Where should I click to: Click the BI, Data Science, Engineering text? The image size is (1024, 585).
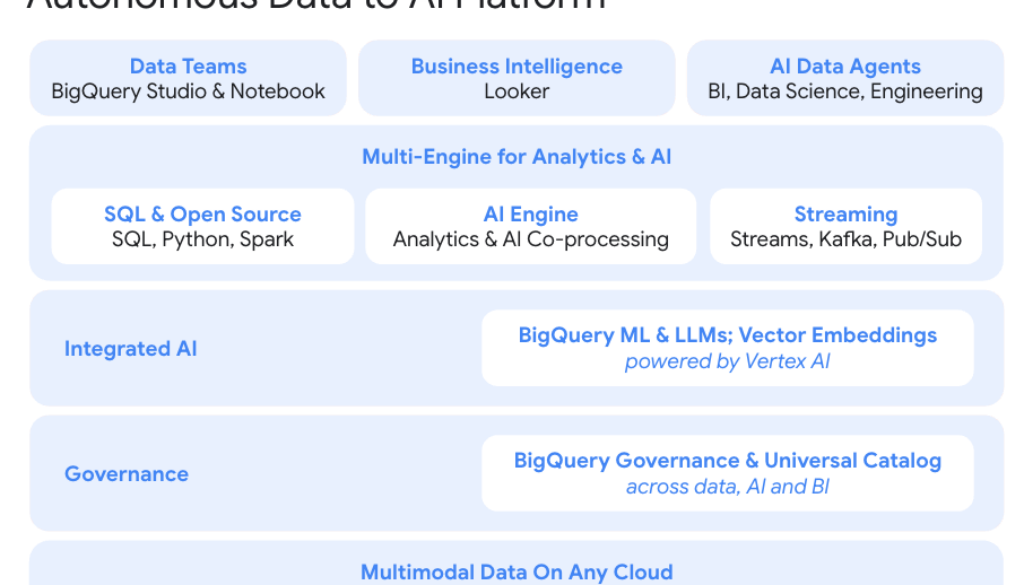point(845,92)
